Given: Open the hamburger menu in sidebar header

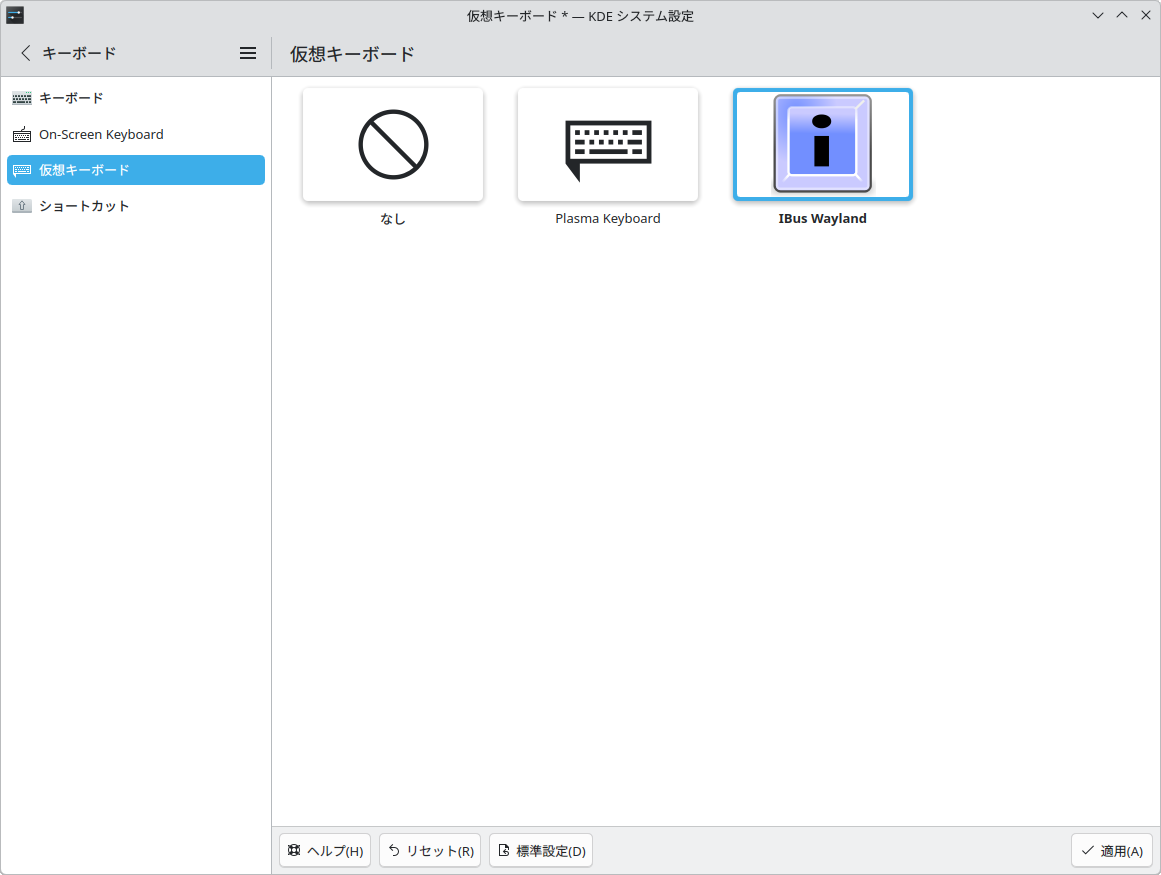Looking at the screenshot, I should coord(248,53).
